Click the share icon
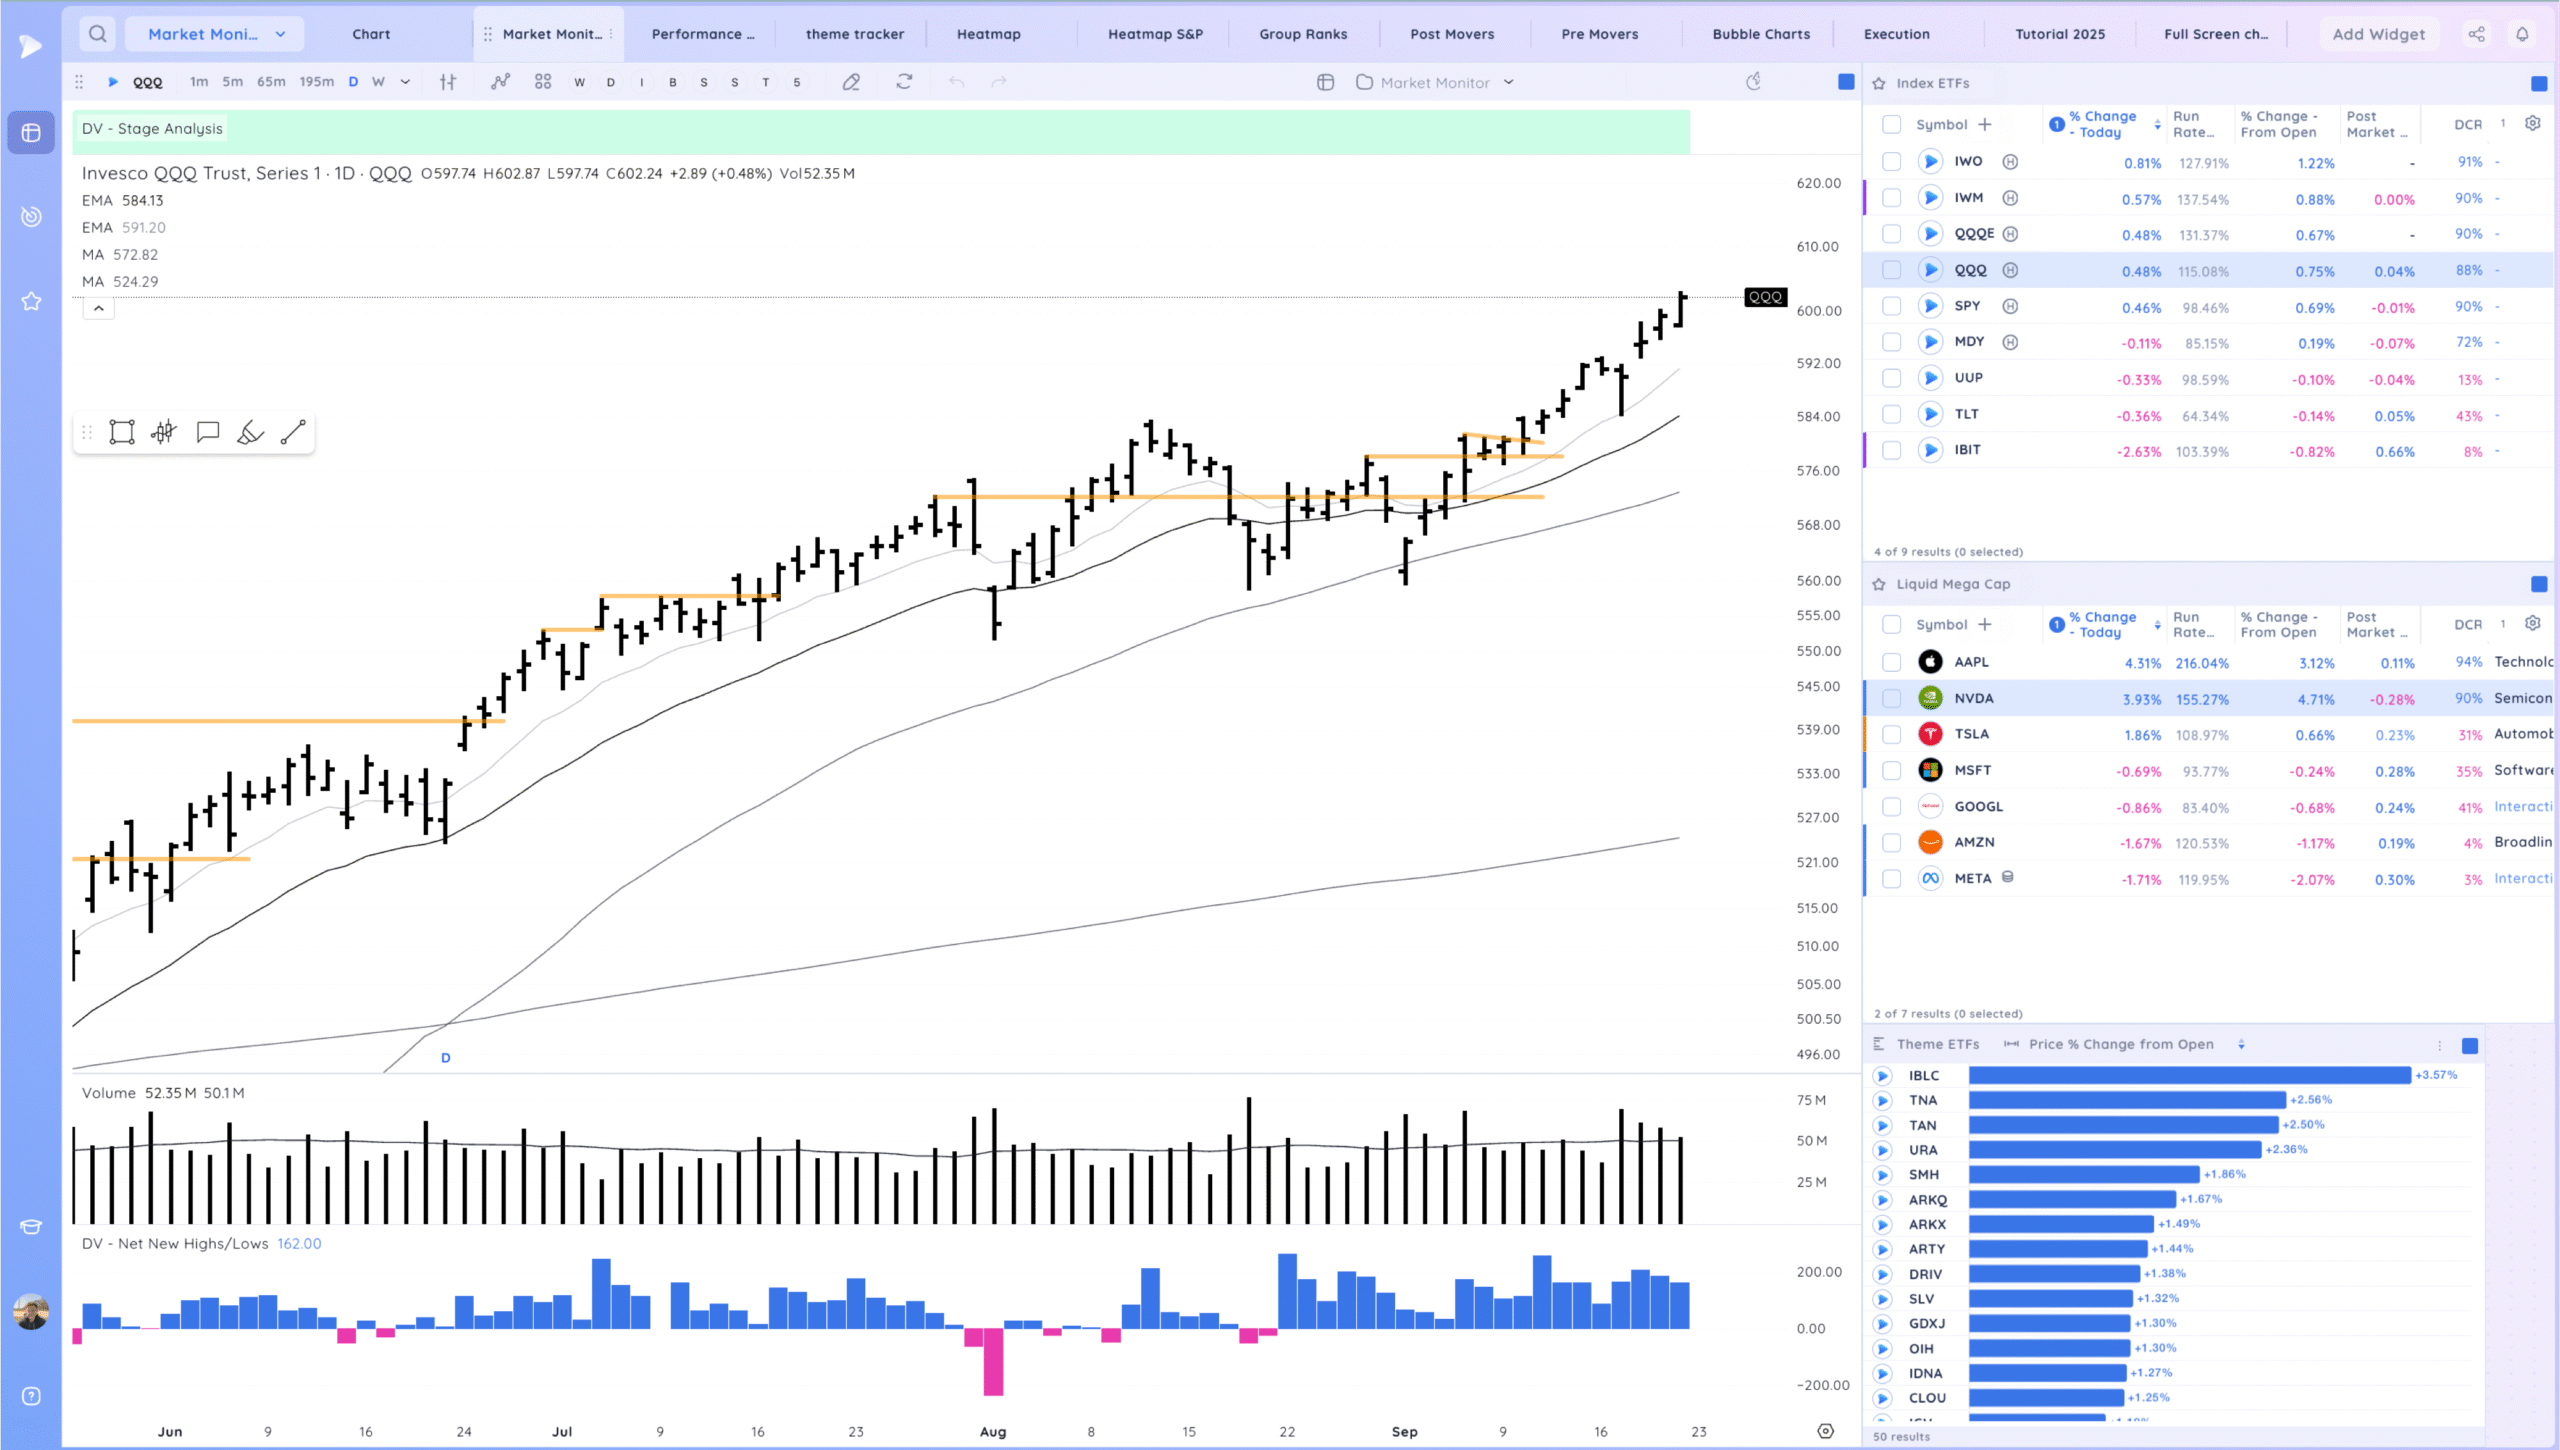Image resolution: width=2560 pixels, height=1450 pixels. click(x=2476, y=34)
